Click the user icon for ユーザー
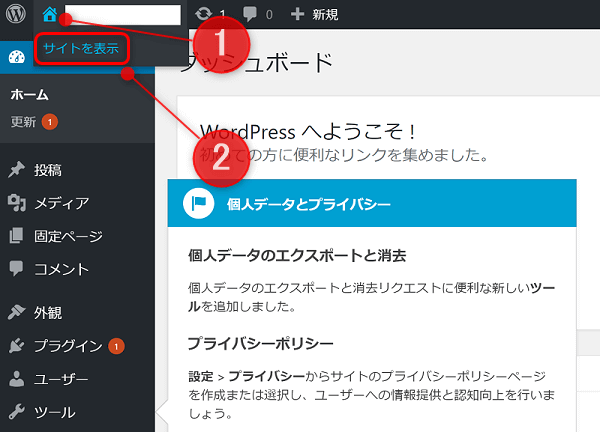Screen dimensions: 600x432 [16, 379]
